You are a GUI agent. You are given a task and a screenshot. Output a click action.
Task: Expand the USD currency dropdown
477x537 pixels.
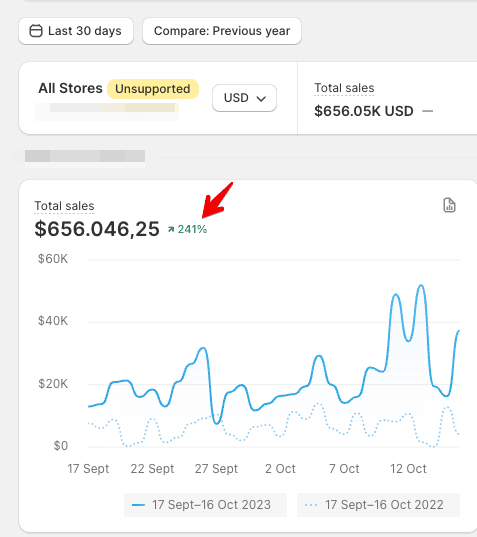(244, 98)
